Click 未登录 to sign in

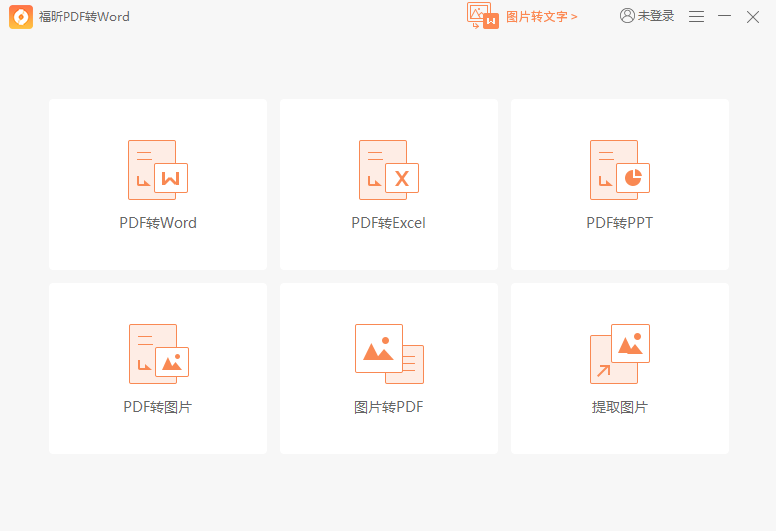pyautogui.click(x=656, y=17)
